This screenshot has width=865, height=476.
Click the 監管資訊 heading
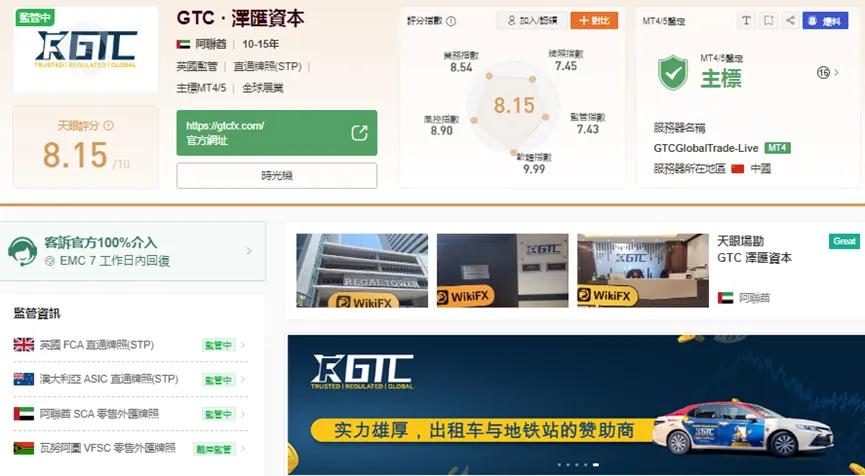pyautogui.click(x=37, y=314)
